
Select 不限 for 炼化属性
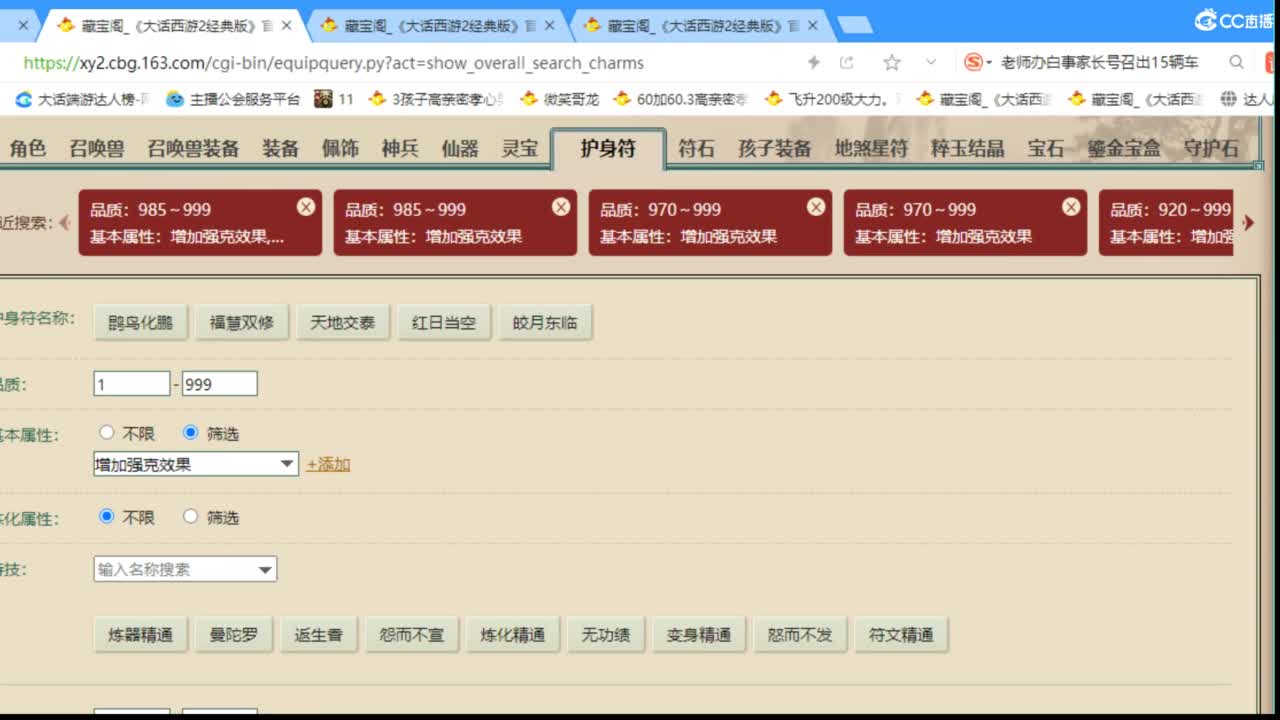coord(107,516)
